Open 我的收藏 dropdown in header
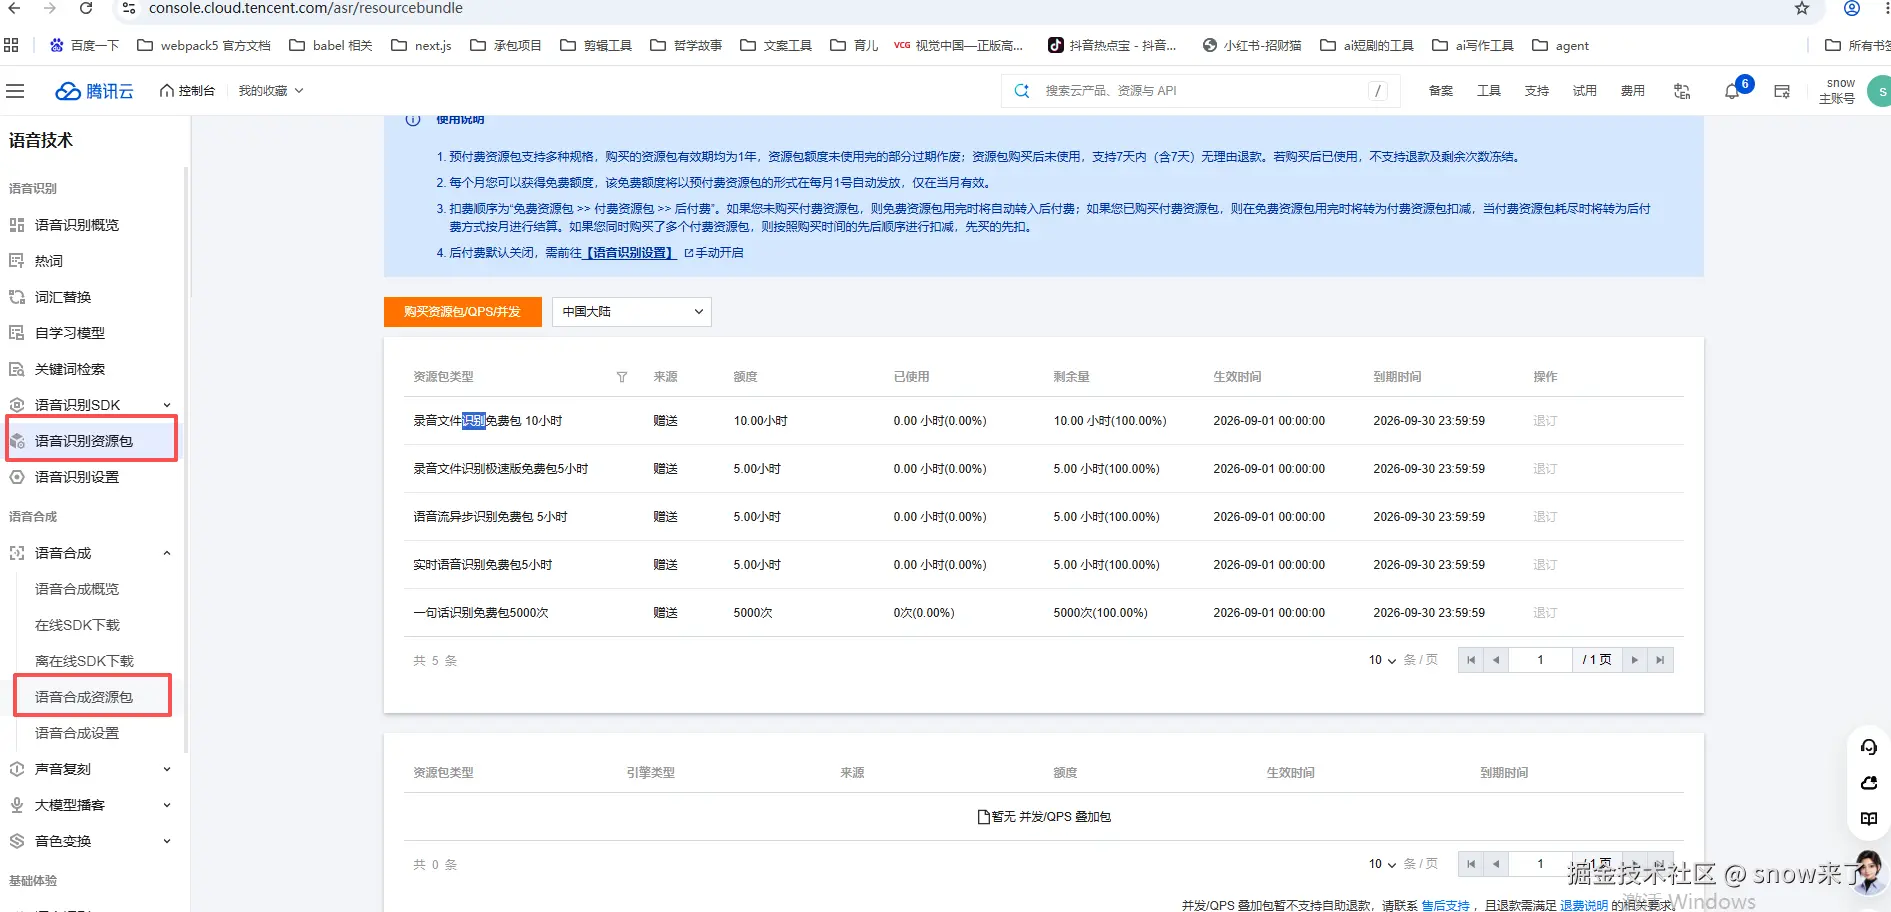The height and width of the screenshot is (912, 1891). click(271, 91)
